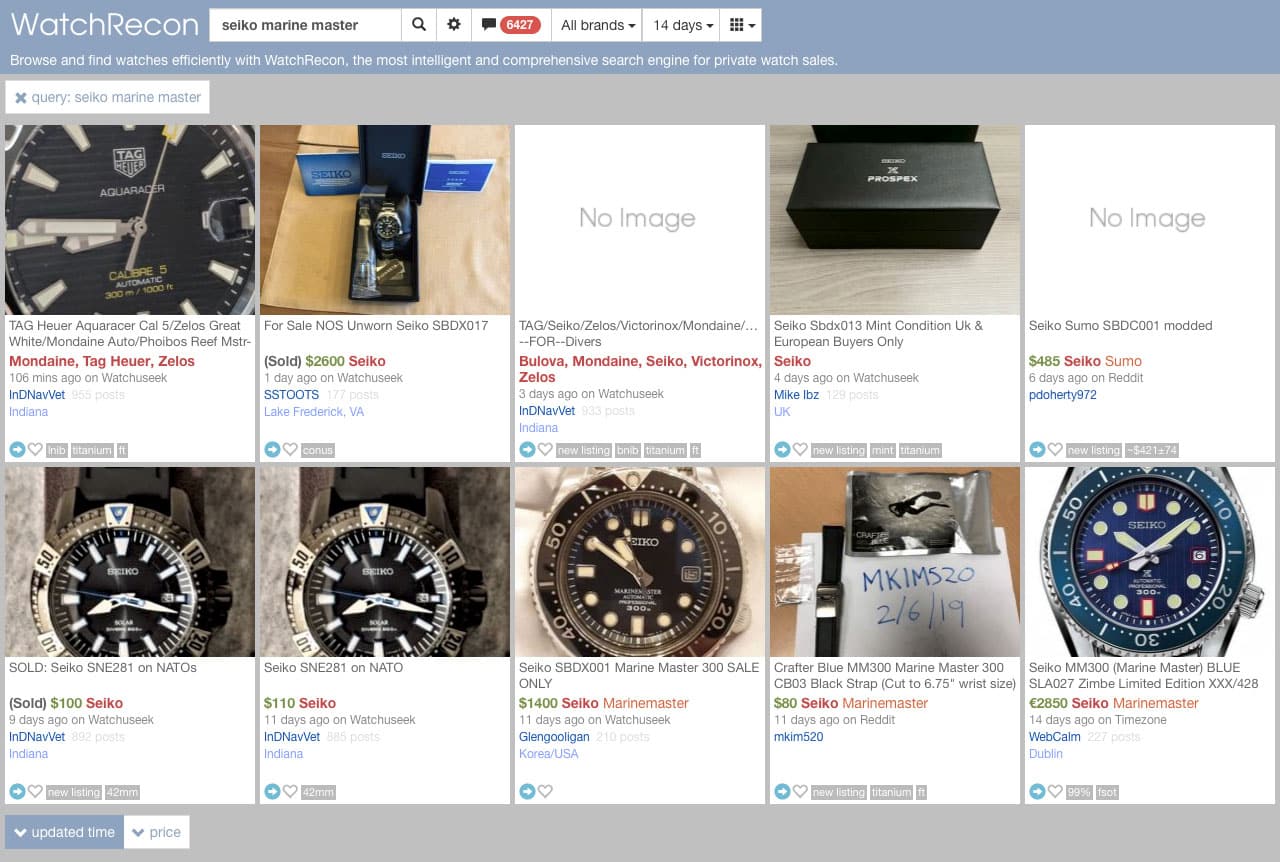The width and height of the screenshot is (1280, 862).
Task: Favorite the Seiko Sumo SBDC001 heart
Action: point(1055,450)
